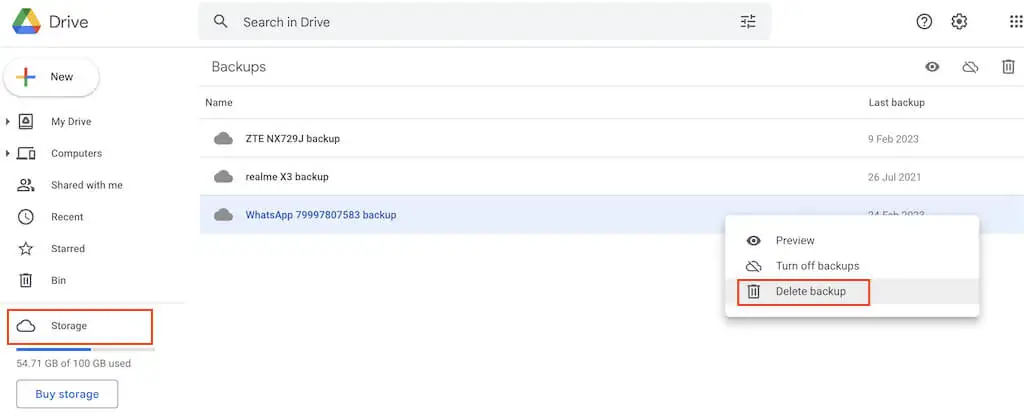This screenshot has height=417, width=1024.
Task: Select Delete backup from context menu
Action: [x=810, y=292]
